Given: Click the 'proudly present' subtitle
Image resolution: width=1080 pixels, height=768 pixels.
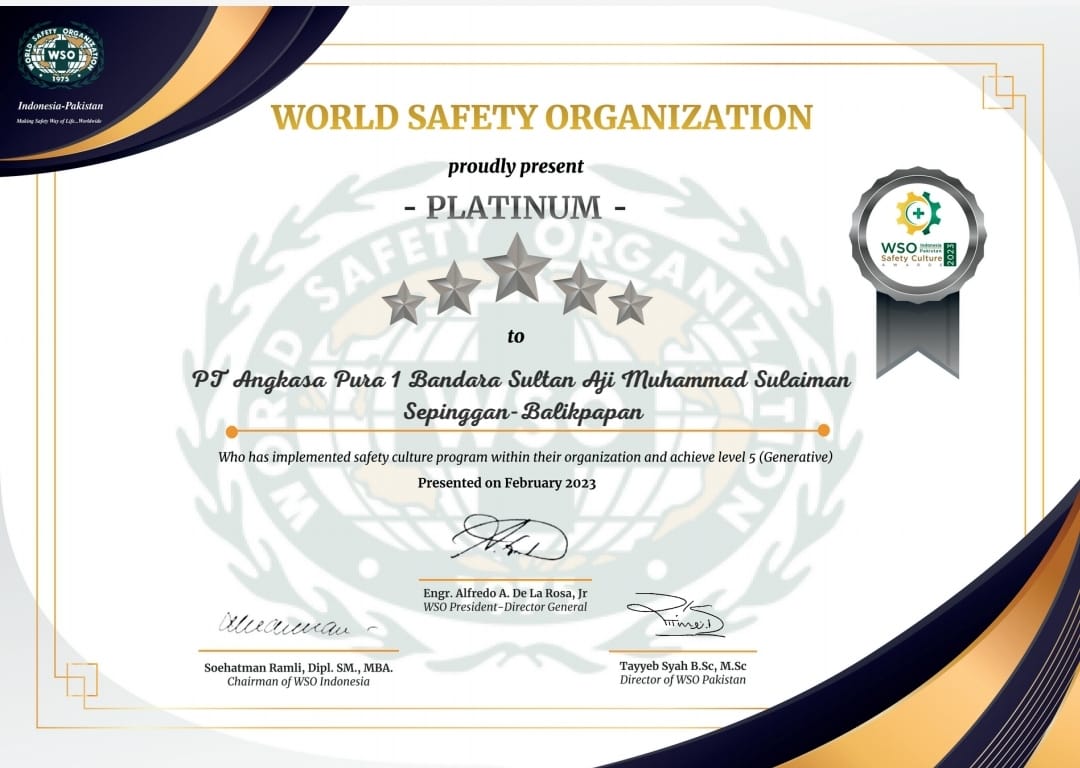Looking at the screenshot, I should coord(515,166).
